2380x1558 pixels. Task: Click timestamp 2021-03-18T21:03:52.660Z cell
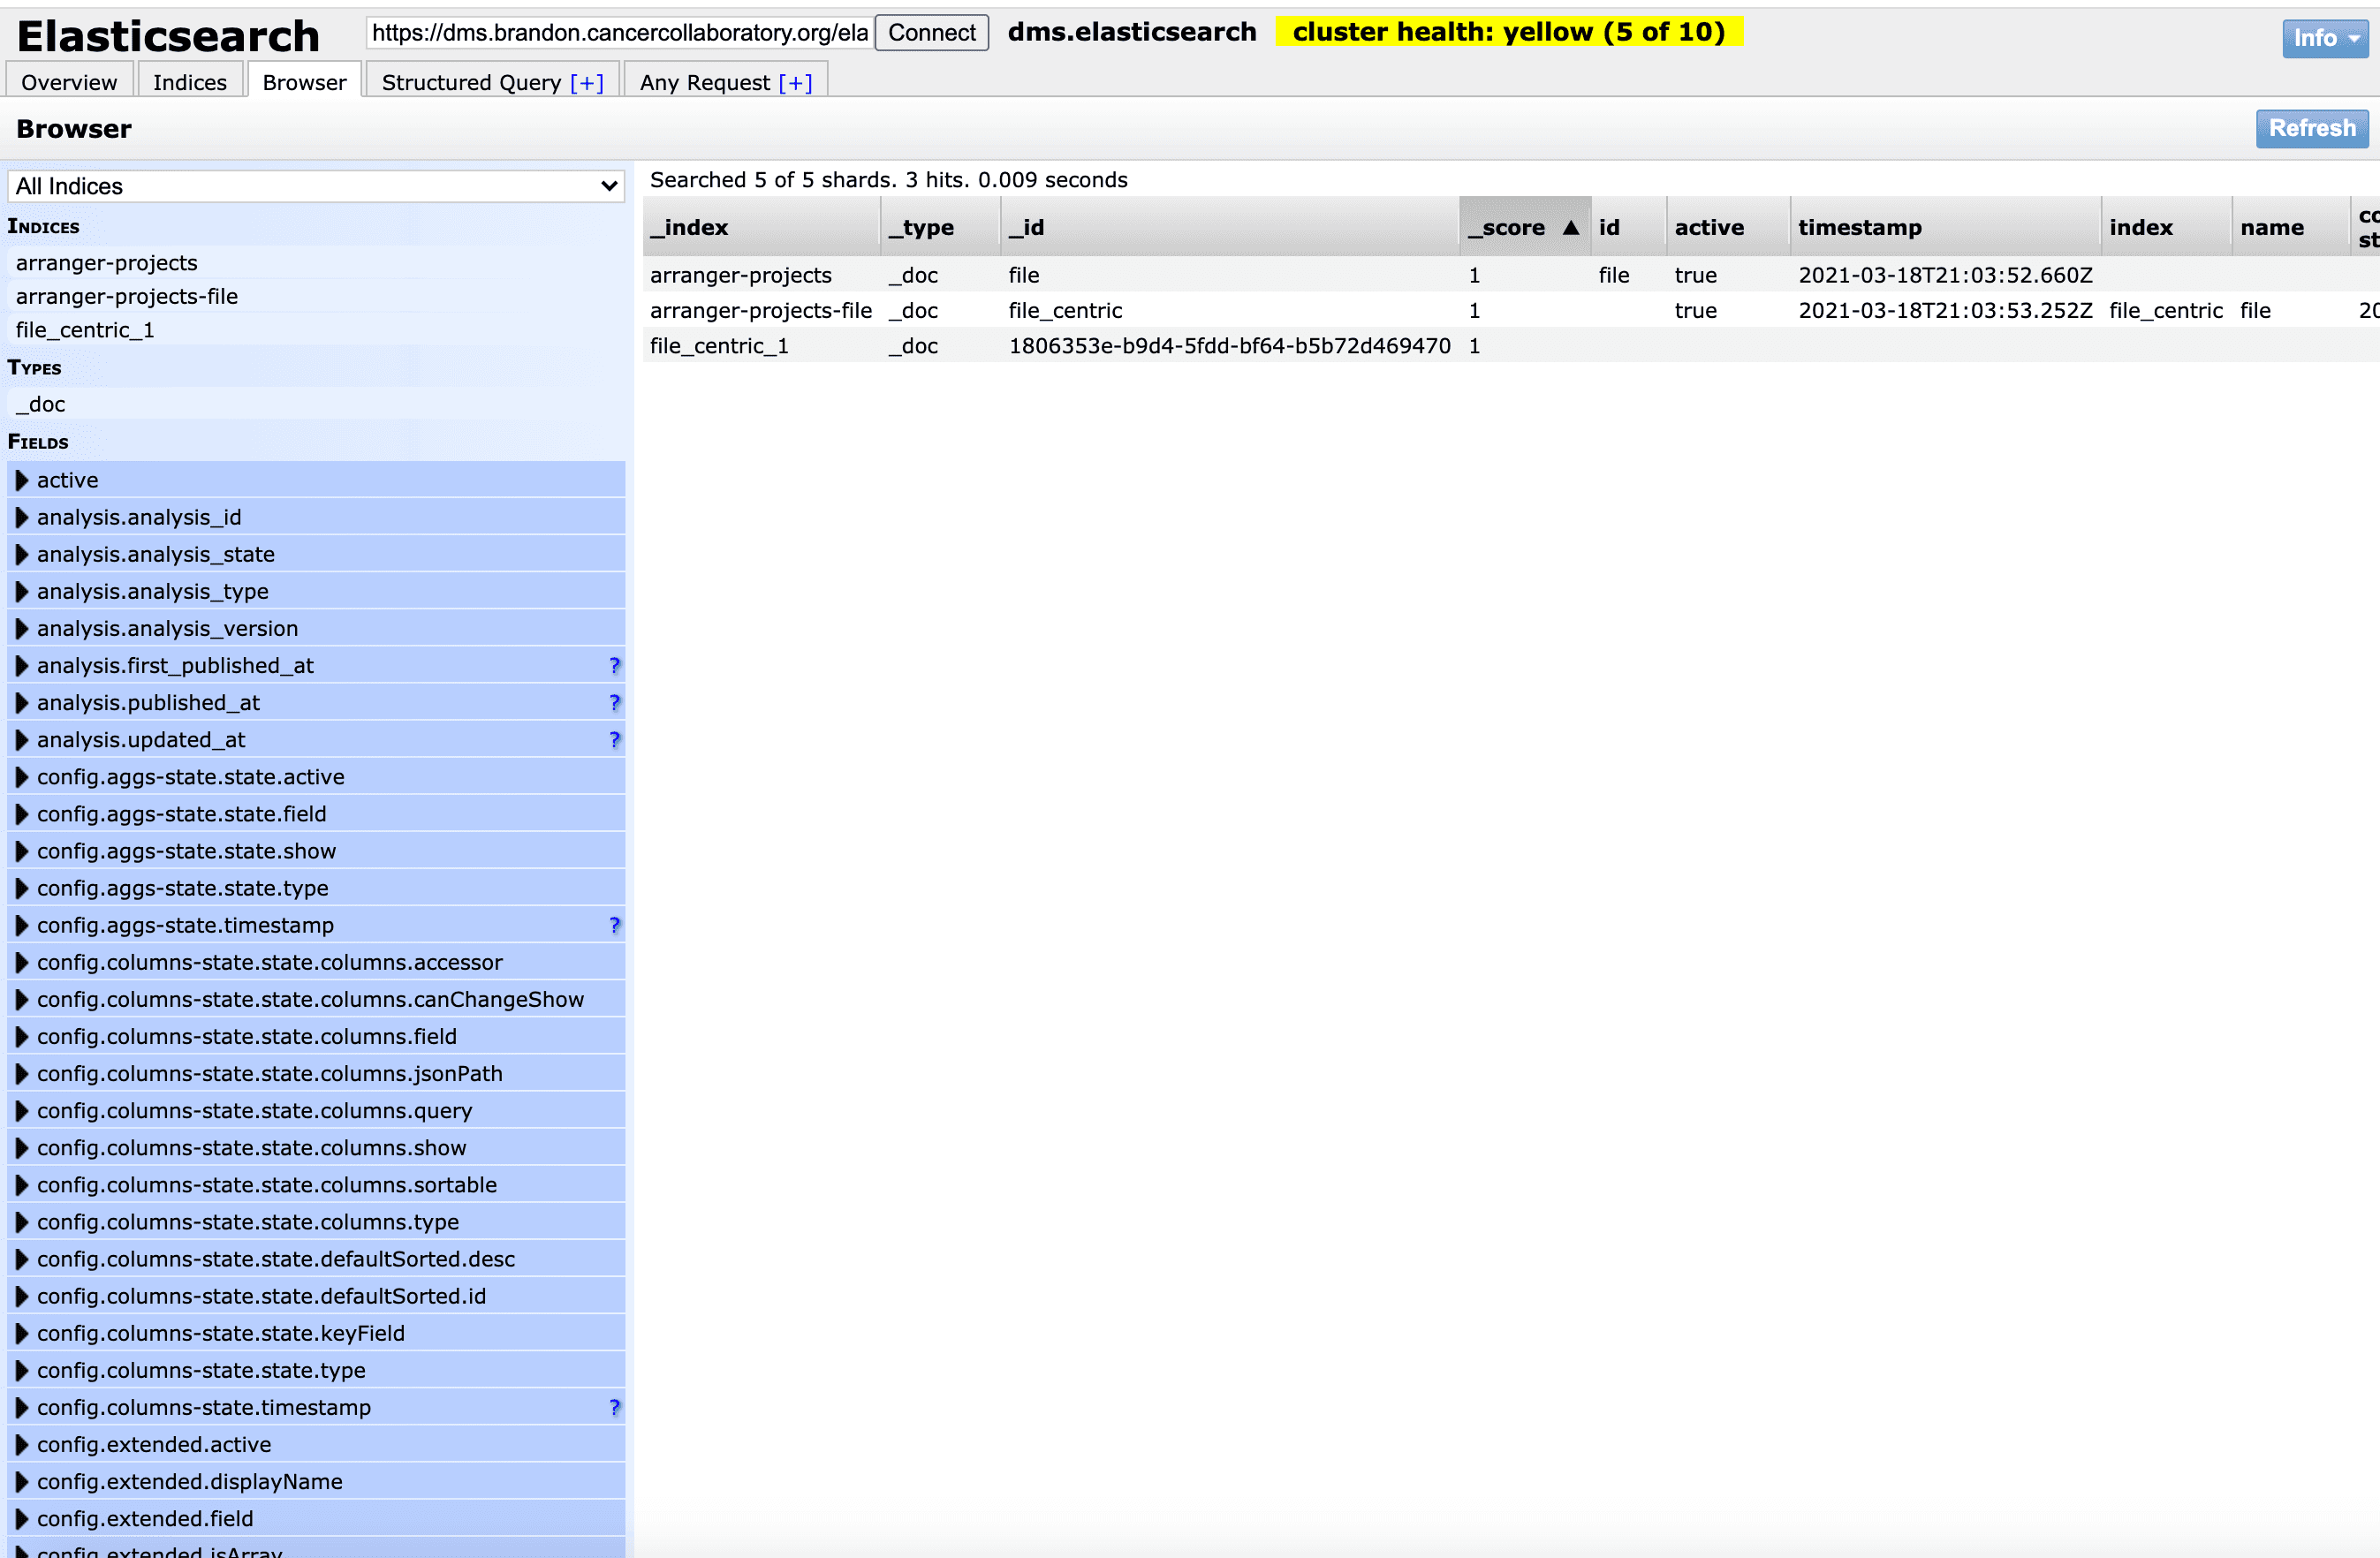[x=1945, y=275]
